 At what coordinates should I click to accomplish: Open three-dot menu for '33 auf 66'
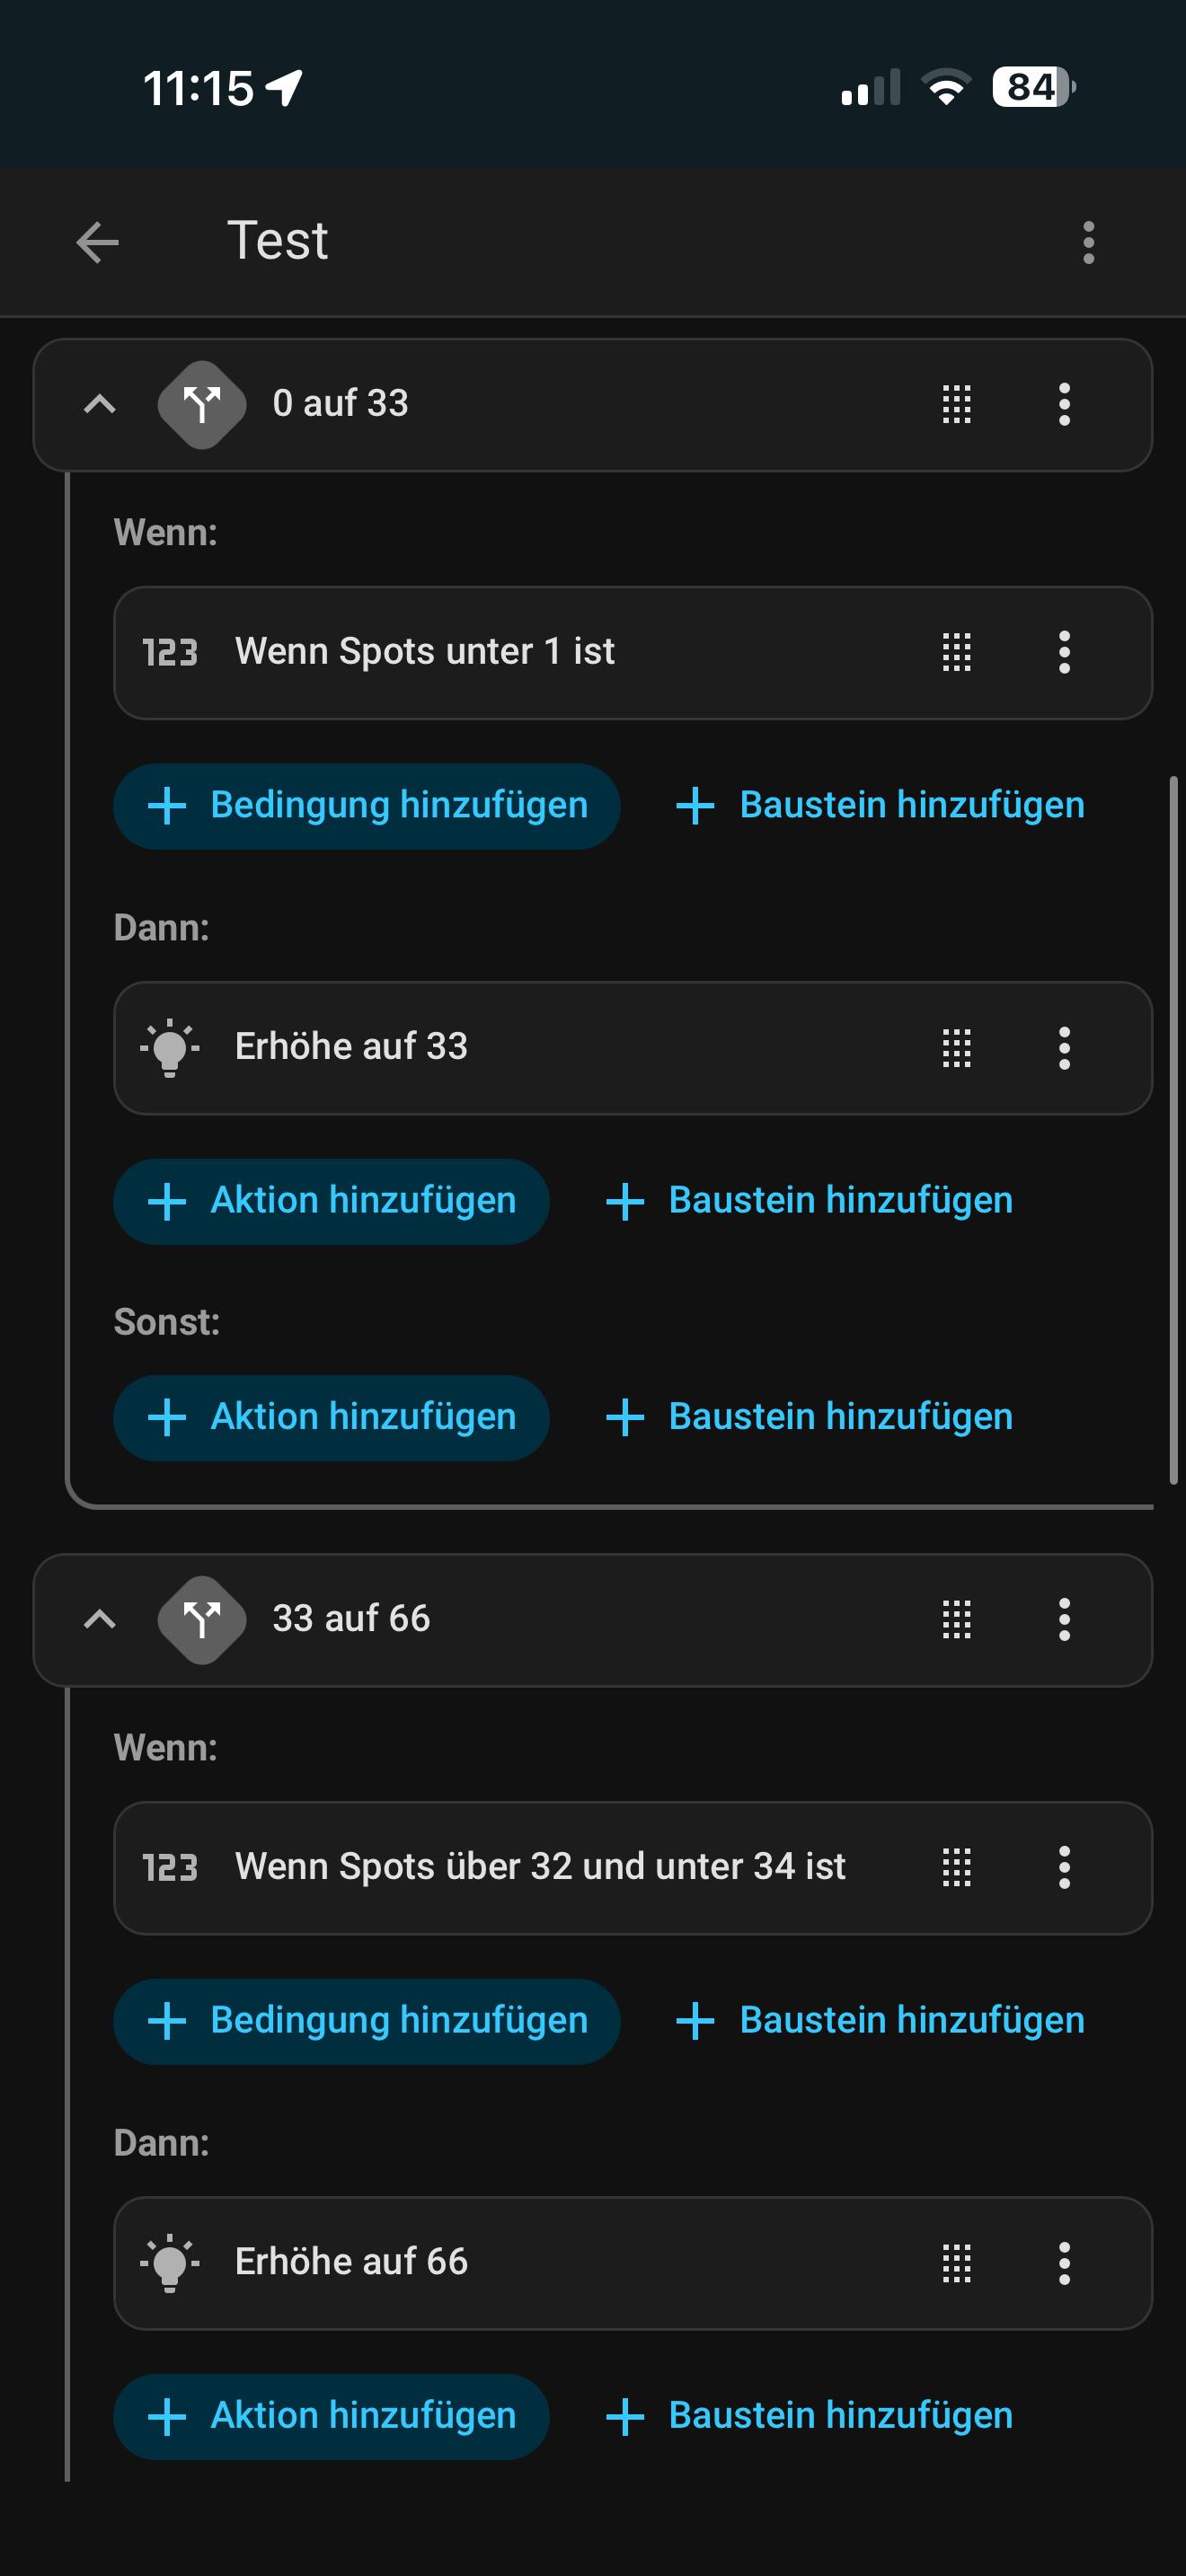[1064, 1620]
